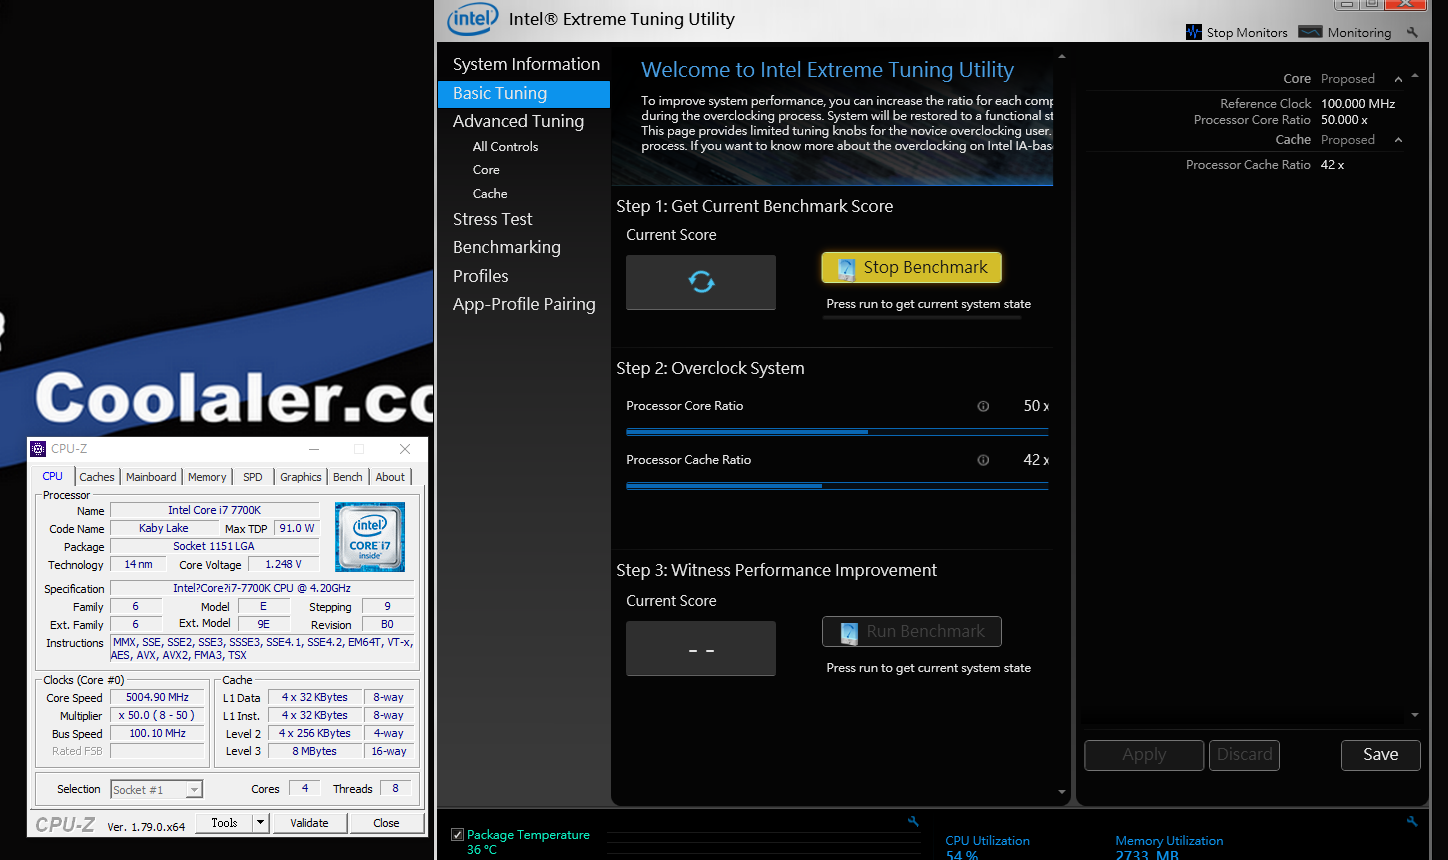Image resolution: width=1448 pixels, height=860 pixels.
Task: Click the dimmed Run Benchmark button in Step 3
Action: click(912, 632)
